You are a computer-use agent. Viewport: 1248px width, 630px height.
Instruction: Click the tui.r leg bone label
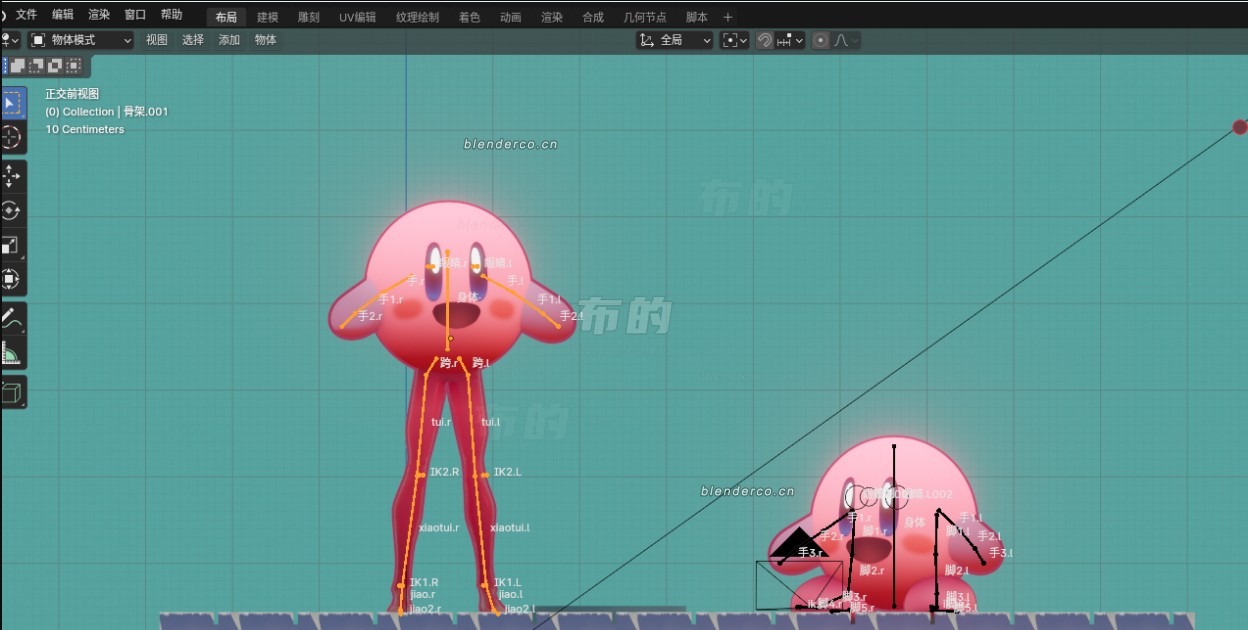[441, 422]
